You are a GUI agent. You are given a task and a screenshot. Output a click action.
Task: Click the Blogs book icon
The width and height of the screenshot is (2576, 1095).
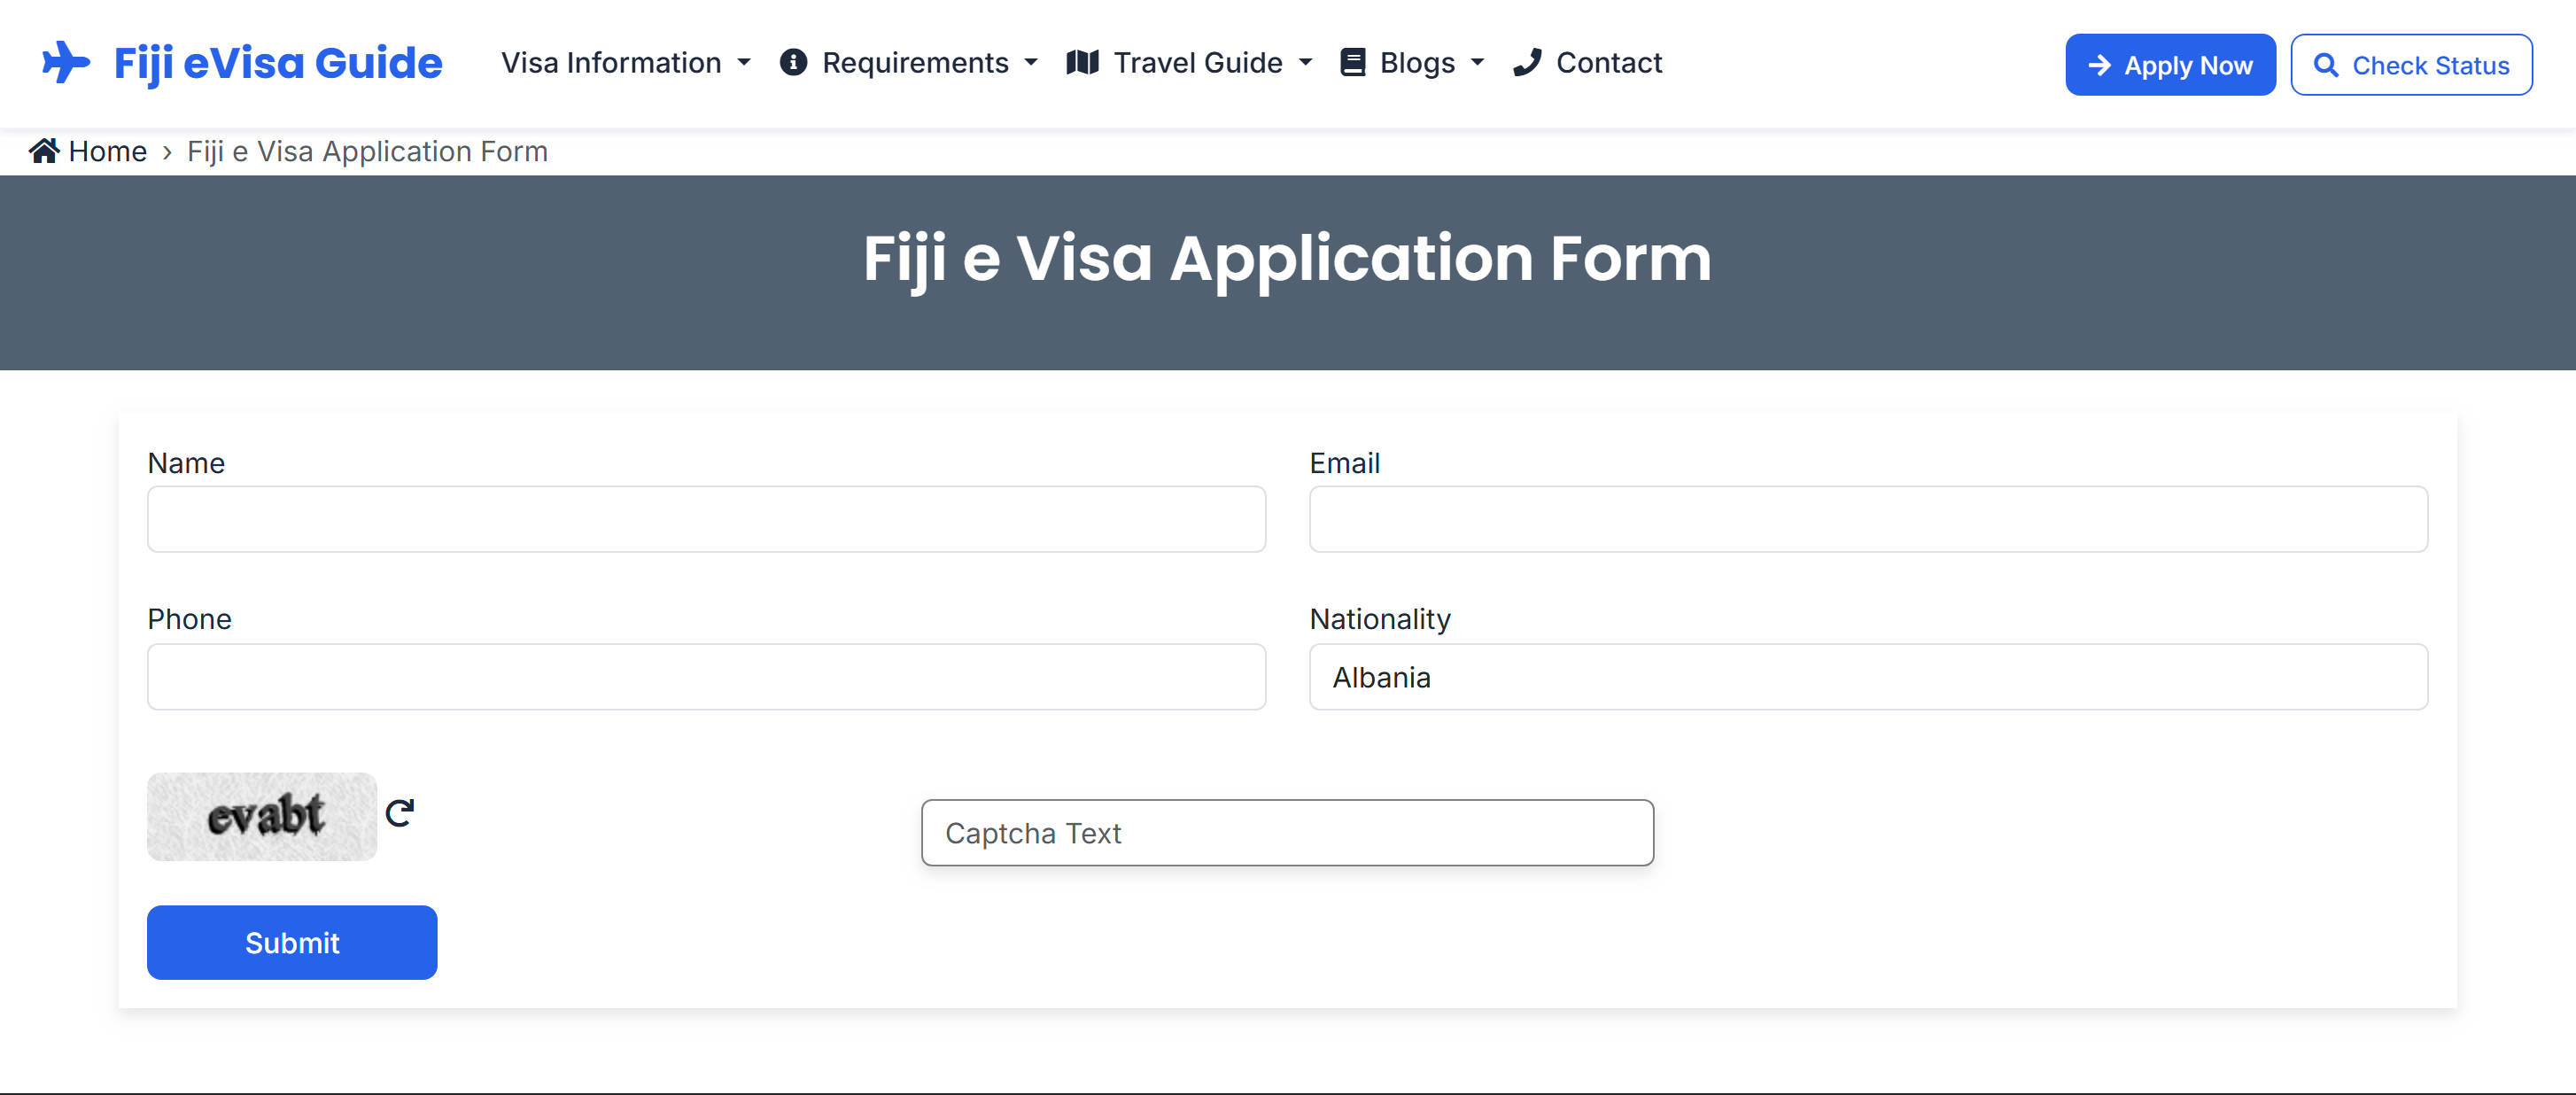pos(1352,63)
